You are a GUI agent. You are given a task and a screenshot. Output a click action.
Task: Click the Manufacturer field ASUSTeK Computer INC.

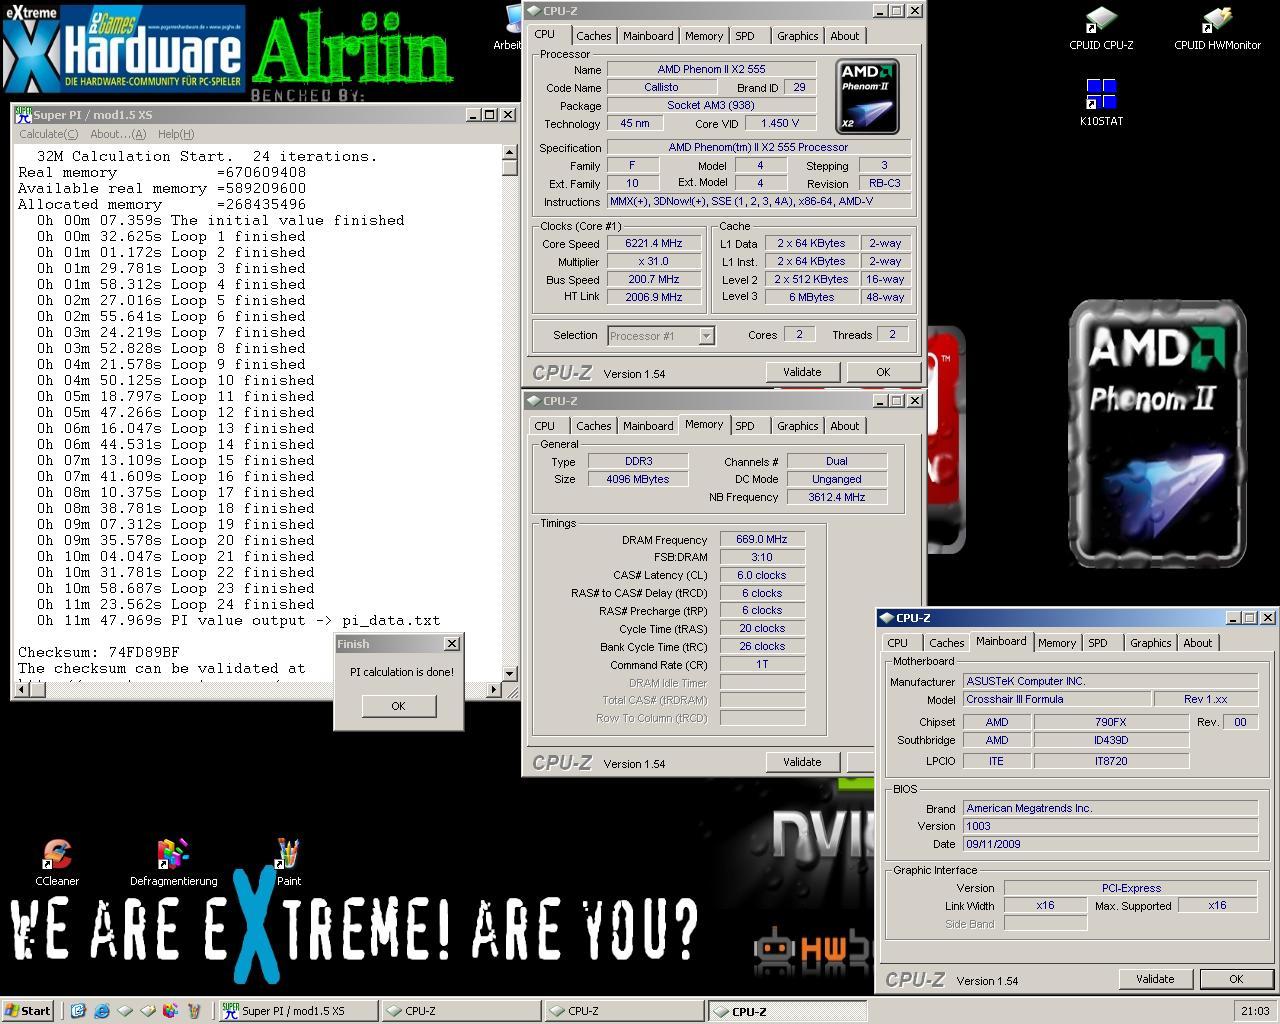[1110, 681]
